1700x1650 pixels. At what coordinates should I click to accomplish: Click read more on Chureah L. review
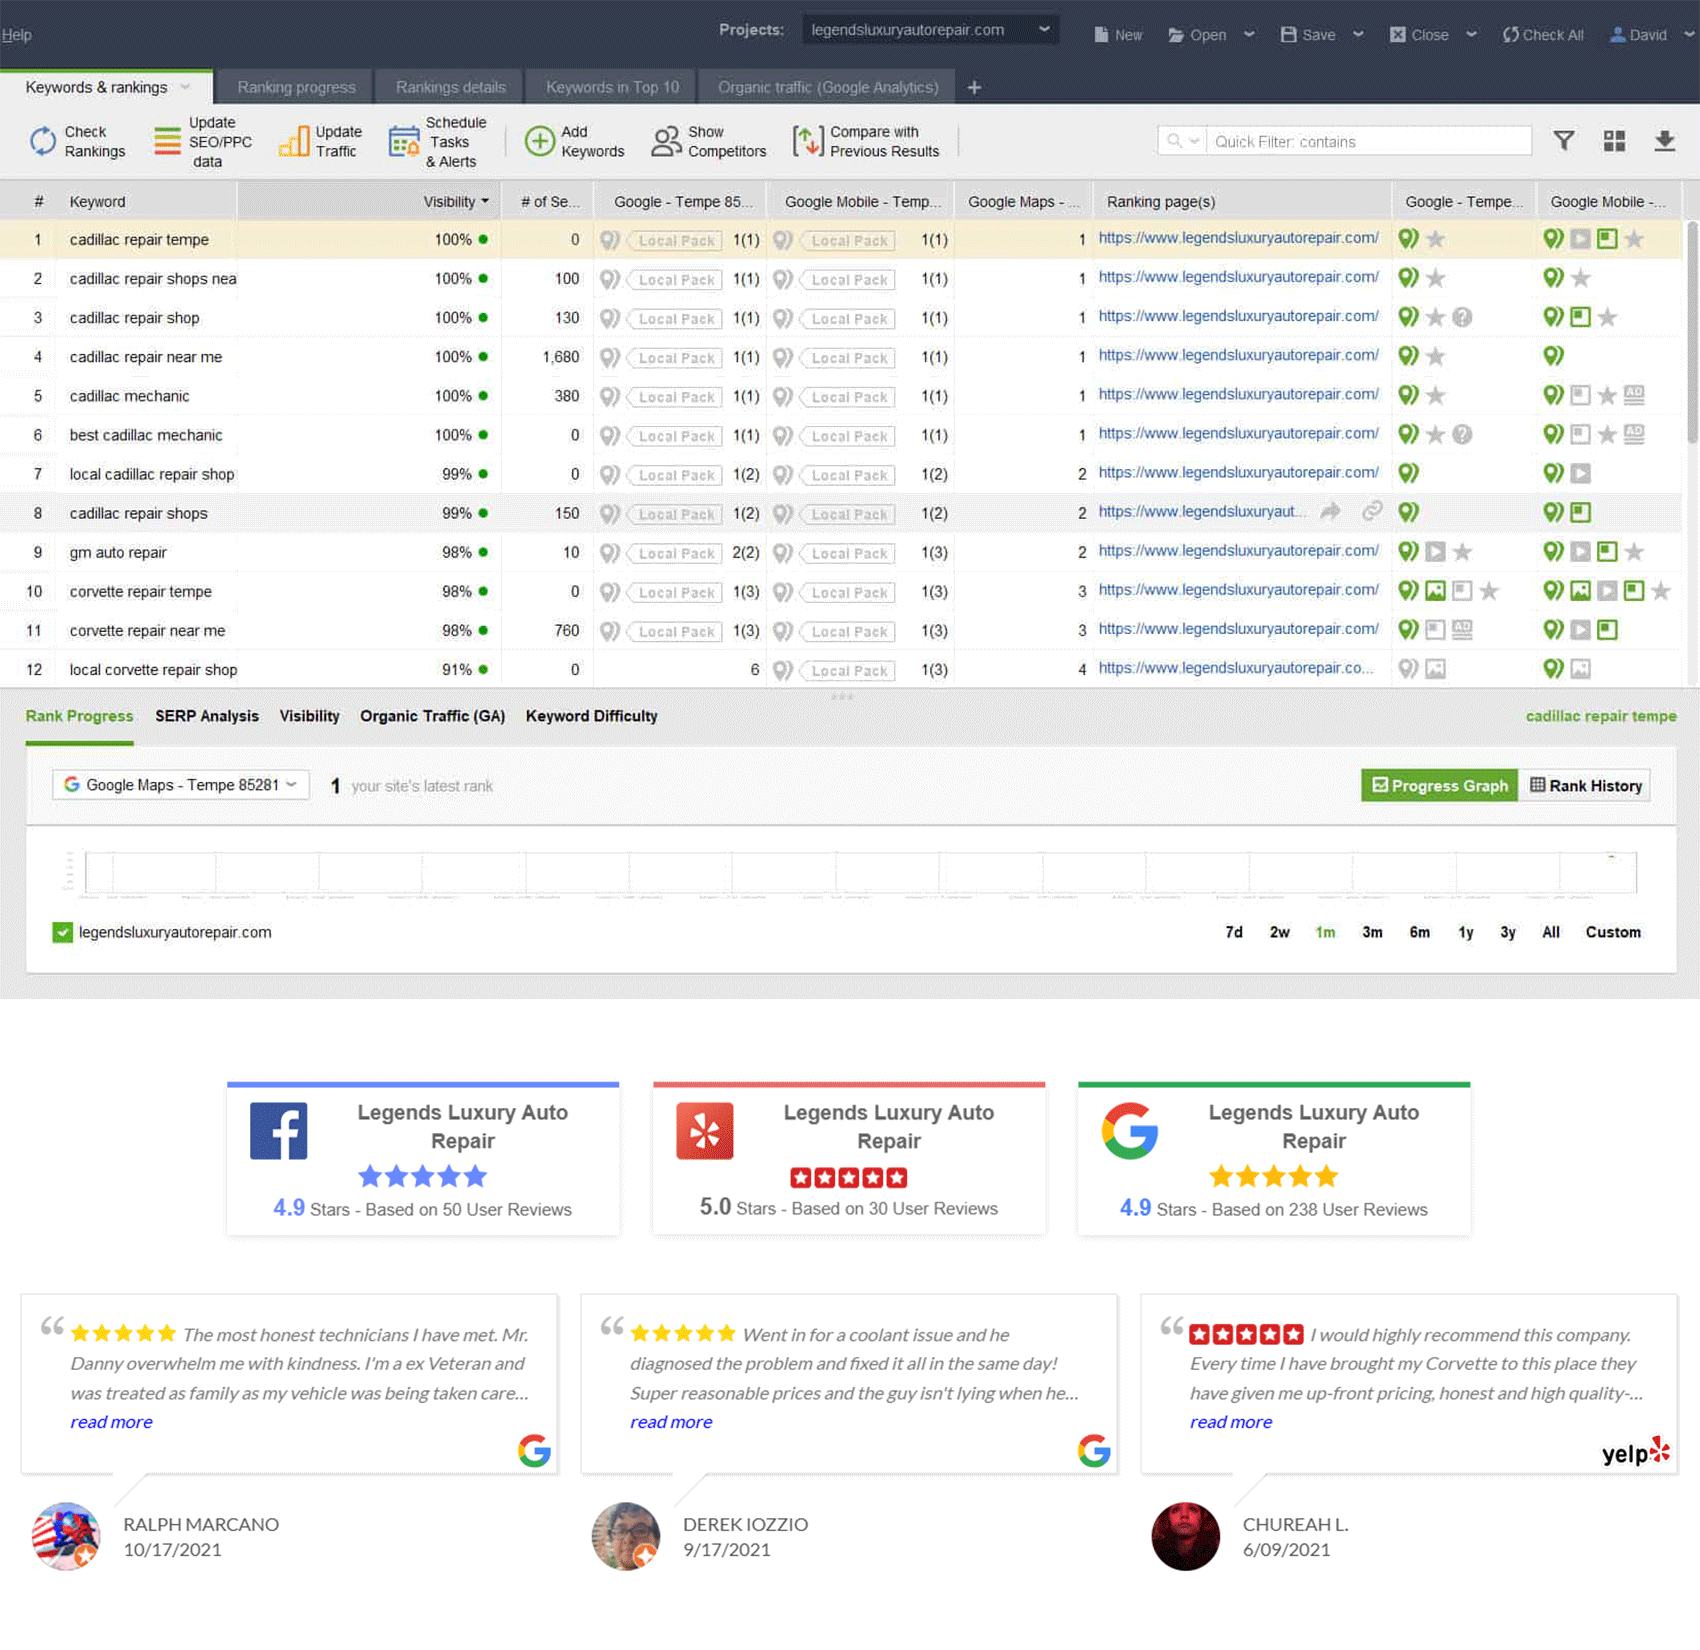(1231, 1422)
